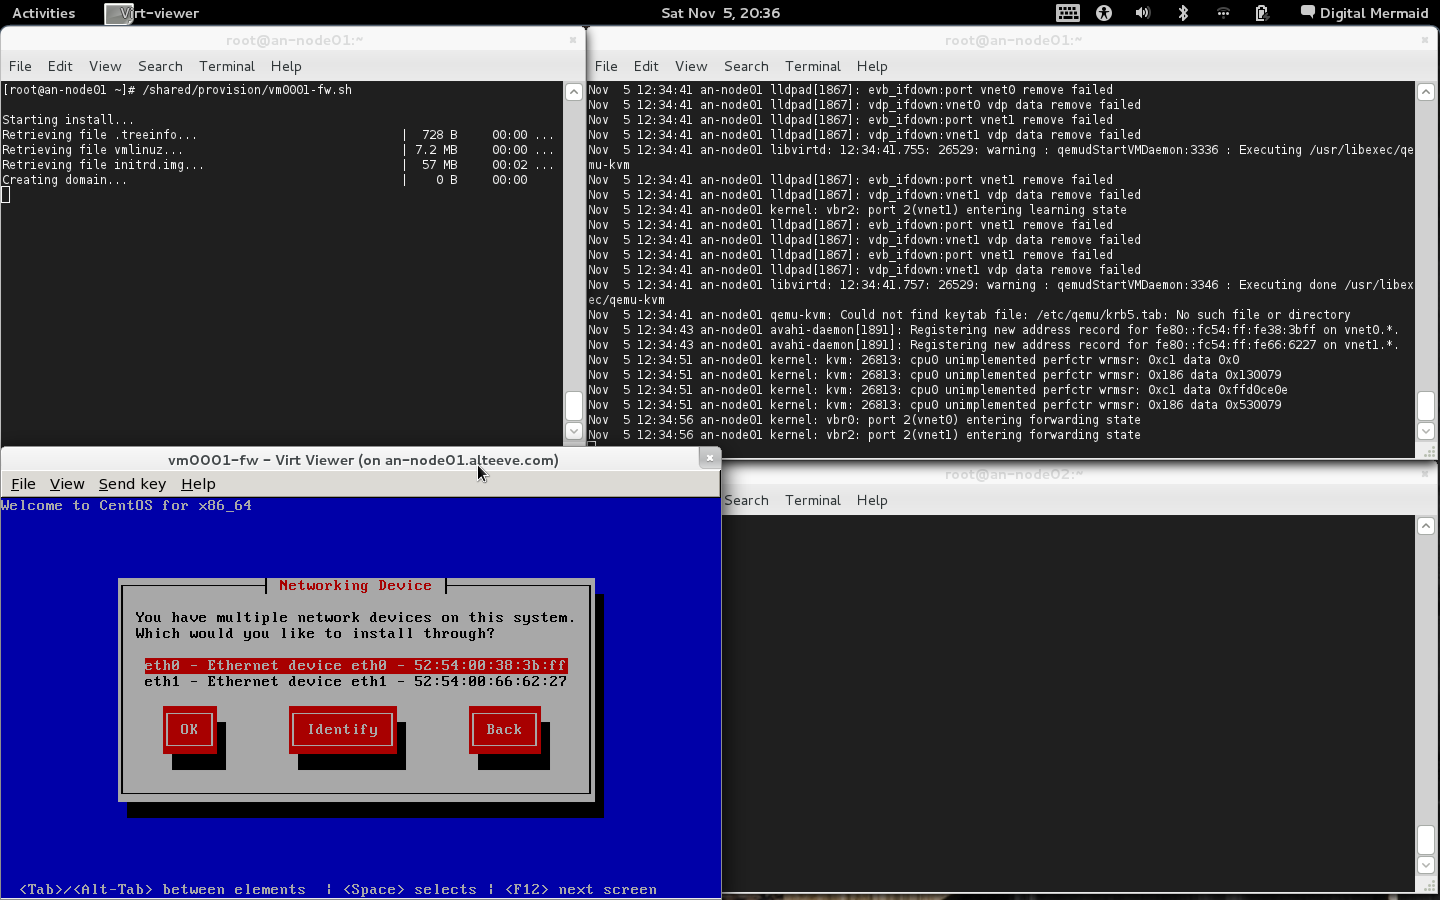
Task: Click the Virt-viewer app menu in top bar
Action: point(152,13)
